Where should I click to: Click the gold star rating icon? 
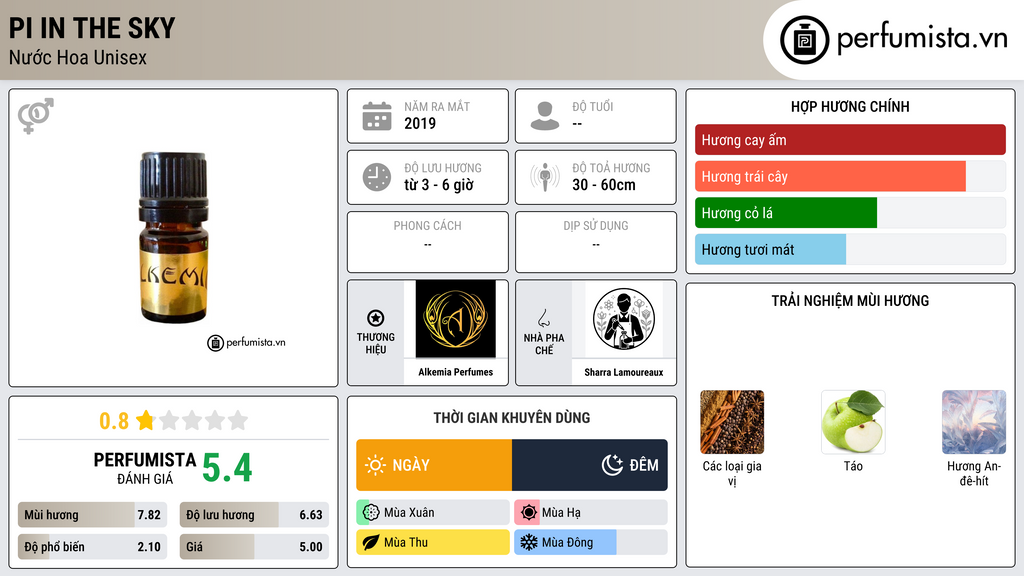145,420
